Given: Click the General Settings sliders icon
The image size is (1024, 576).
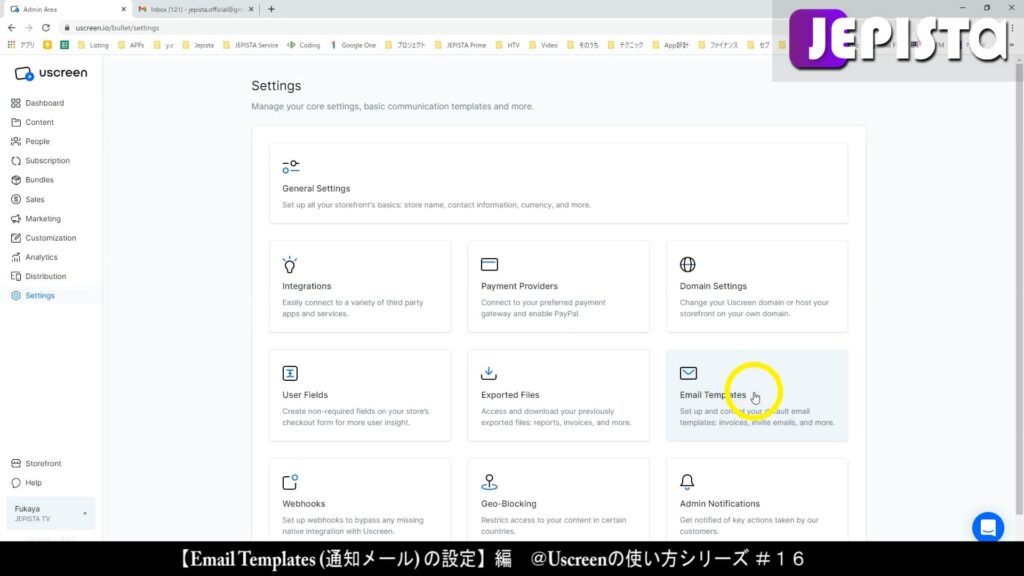Looking at the screenshot, I should point(291,167).
